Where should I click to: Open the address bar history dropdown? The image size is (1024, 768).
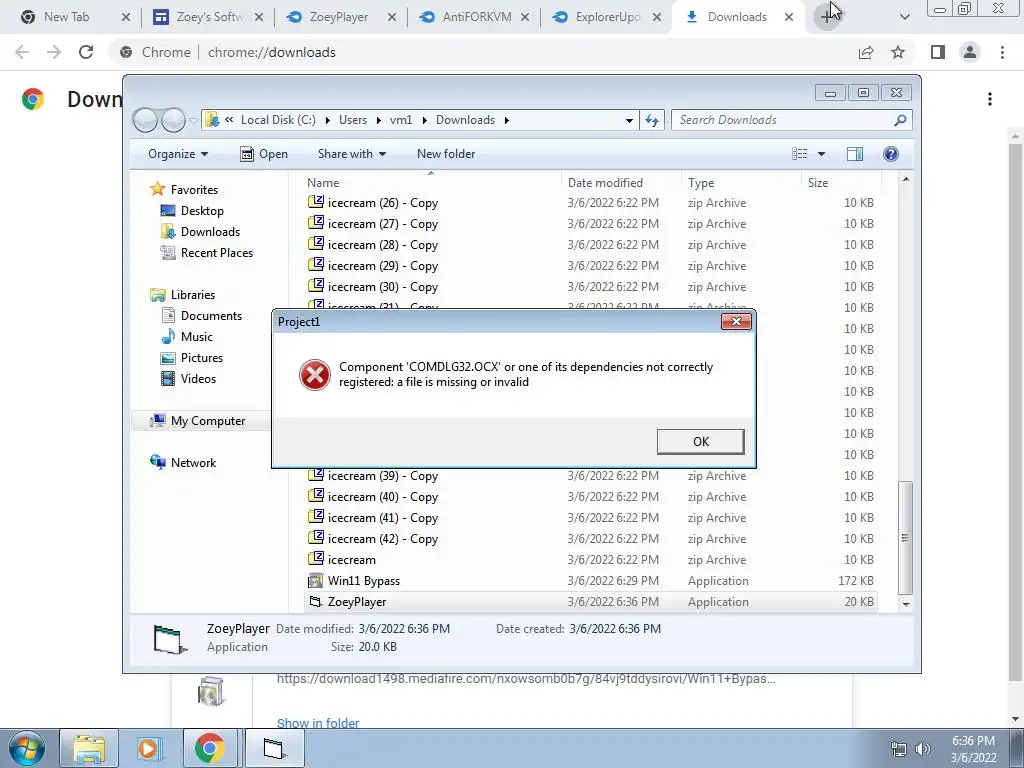coord(629,120)
